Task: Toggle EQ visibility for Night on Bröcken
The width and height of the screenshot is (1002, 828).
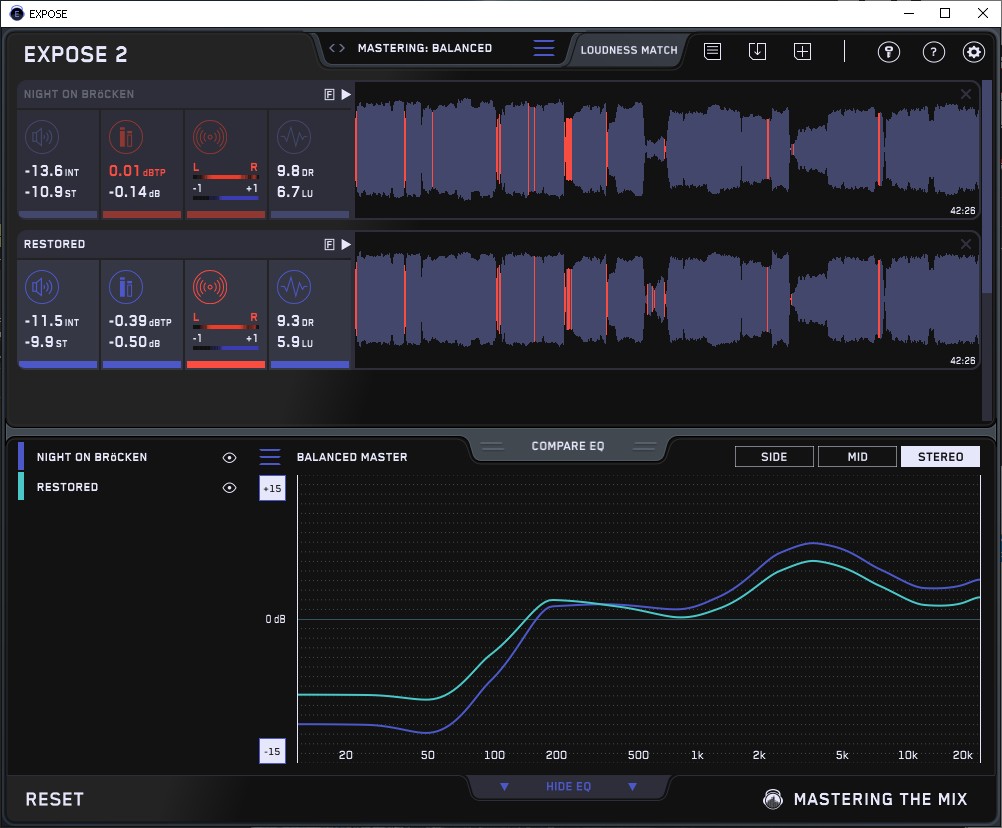Action: (229, 457)
